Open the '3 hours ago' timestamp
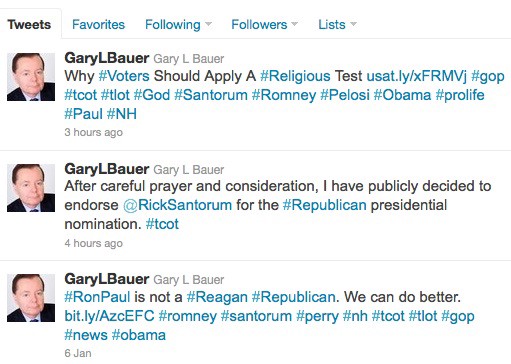511x364 pixels. pos(94,132)
